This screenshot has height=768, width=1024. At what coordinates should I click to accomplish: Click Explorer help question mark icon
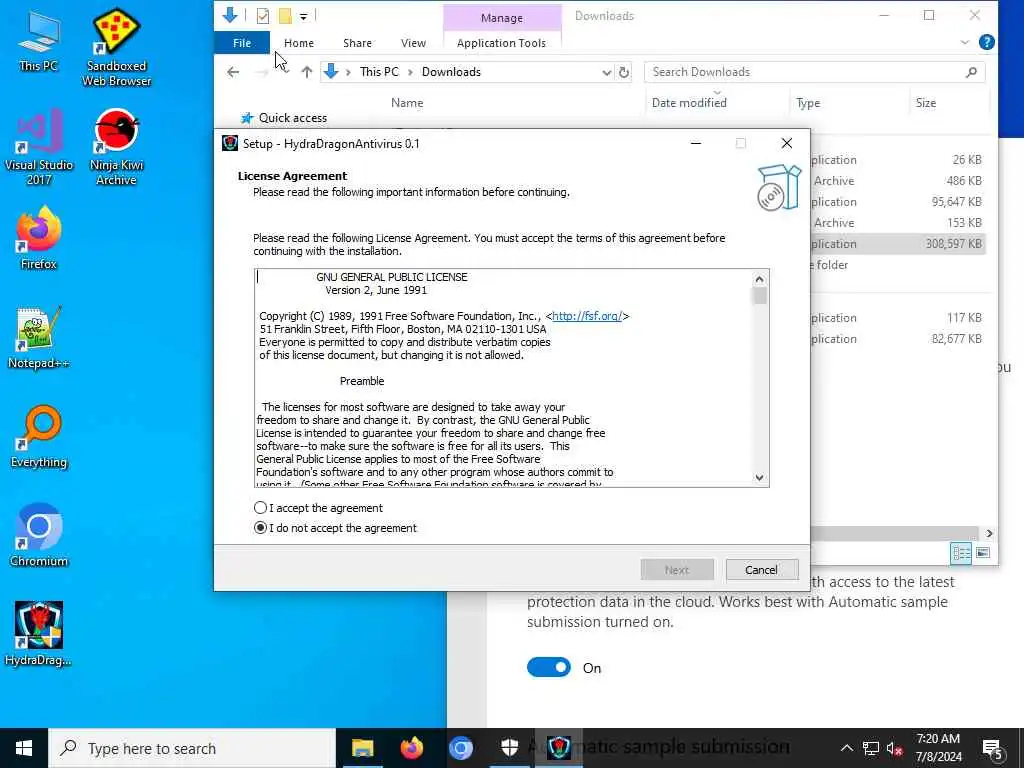coord(987,42)
